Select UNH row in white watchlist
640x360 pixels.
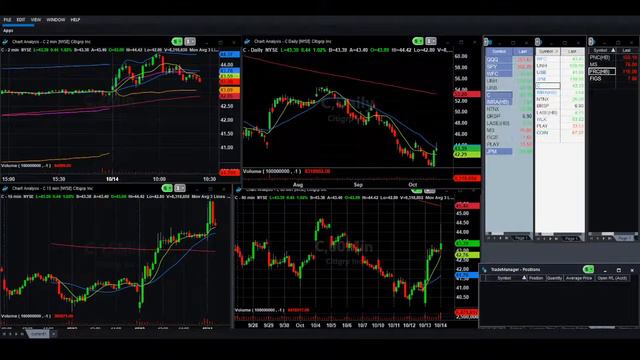click(560, 66)
